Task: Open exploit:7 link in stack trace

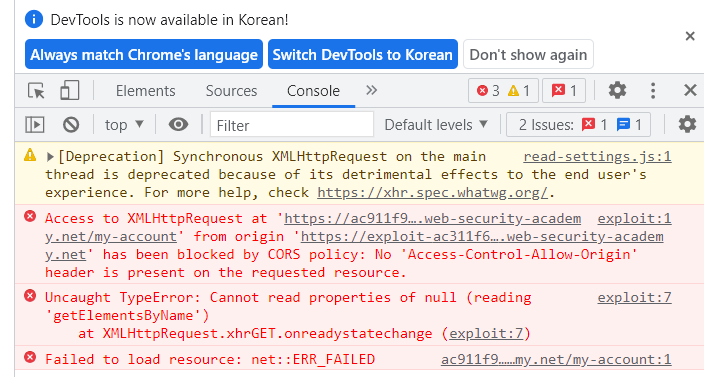Action: pyautogui.click(x=486, y=333)
